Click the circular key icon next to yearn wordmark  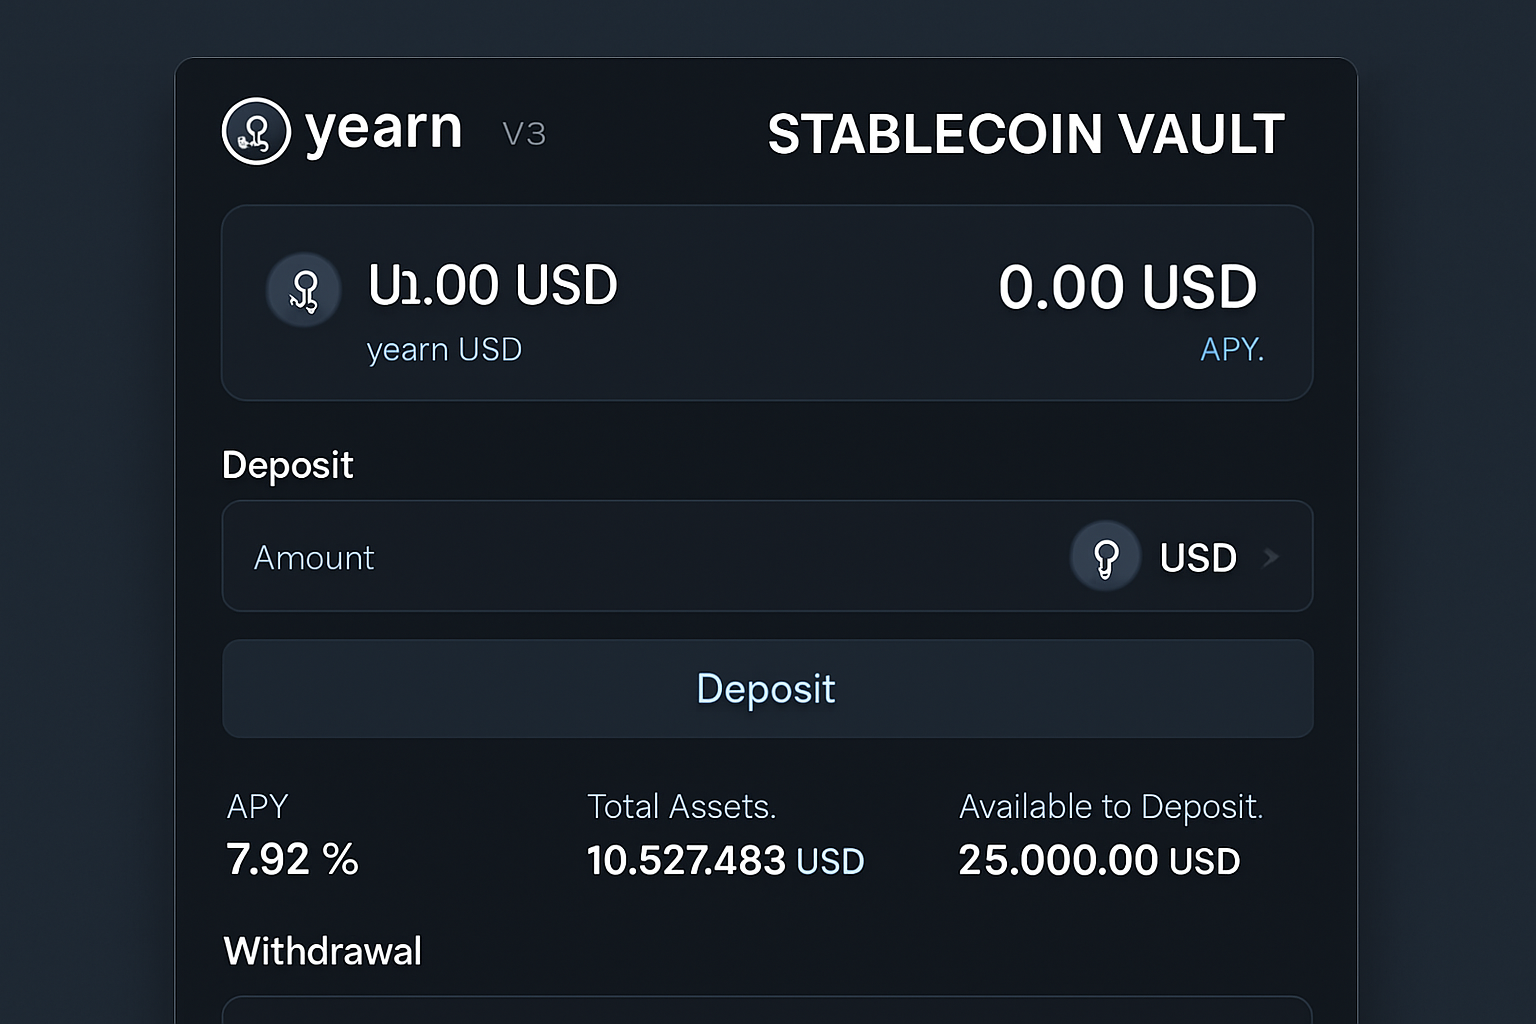(x=257, y=130)
